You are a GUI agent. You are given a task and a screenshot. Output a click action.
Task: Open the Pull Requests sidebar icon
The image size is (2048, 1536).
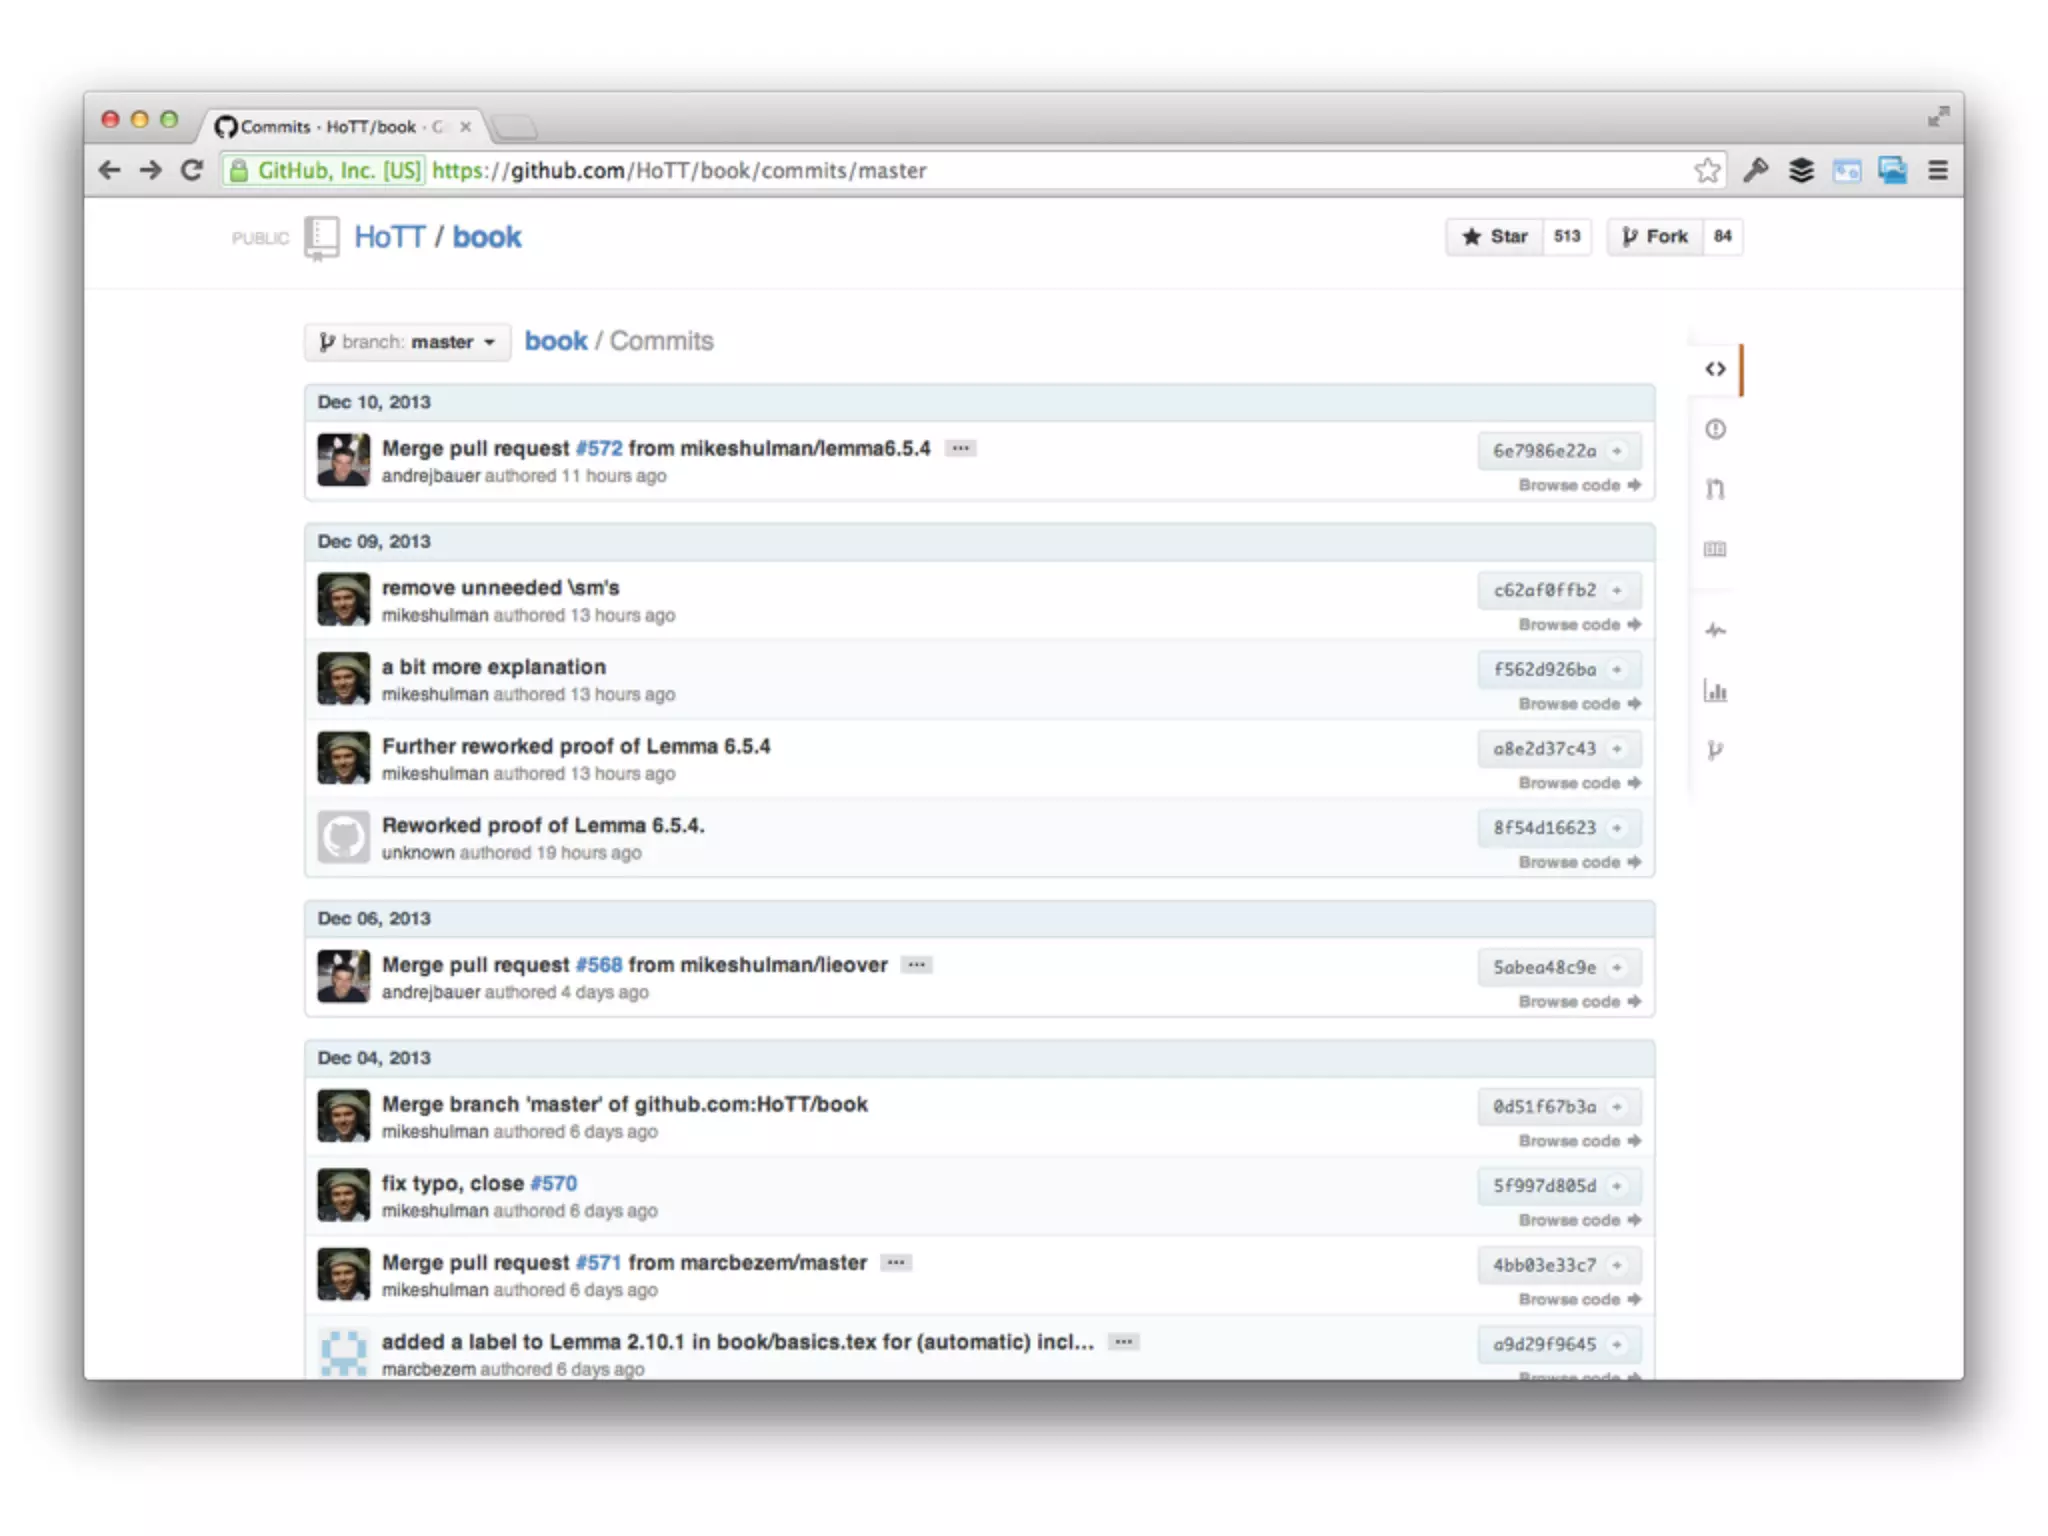[1715, 489]
